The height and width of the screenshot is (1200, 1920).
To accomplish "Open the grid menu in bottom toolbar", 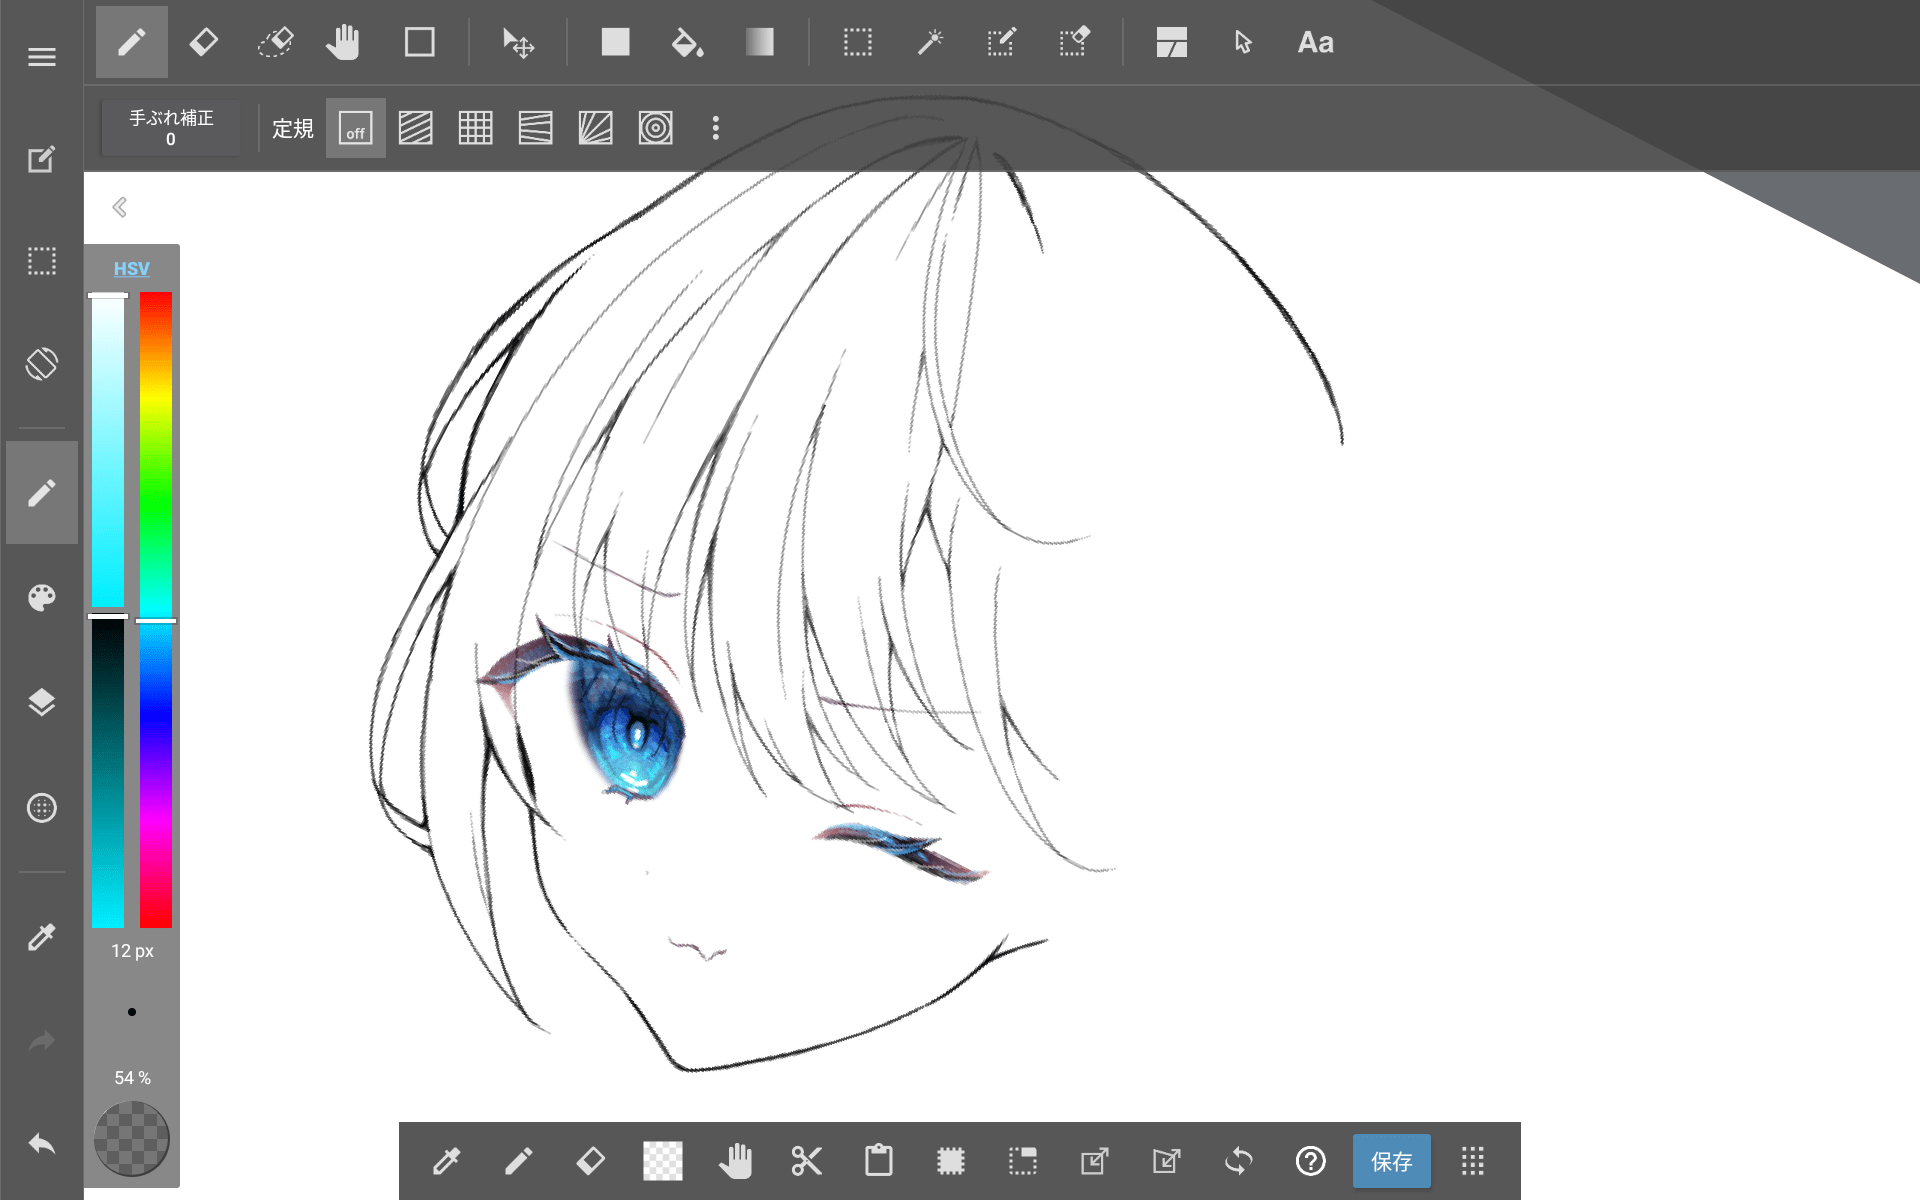I will point(1472,1161).
